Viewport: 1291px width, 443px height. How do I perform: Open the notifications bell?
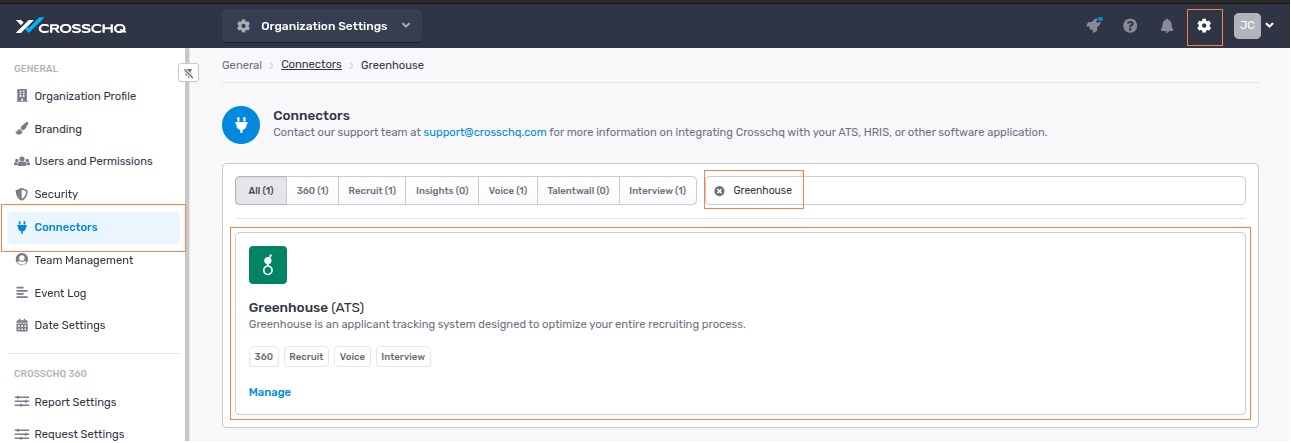tap(1166, 26)
